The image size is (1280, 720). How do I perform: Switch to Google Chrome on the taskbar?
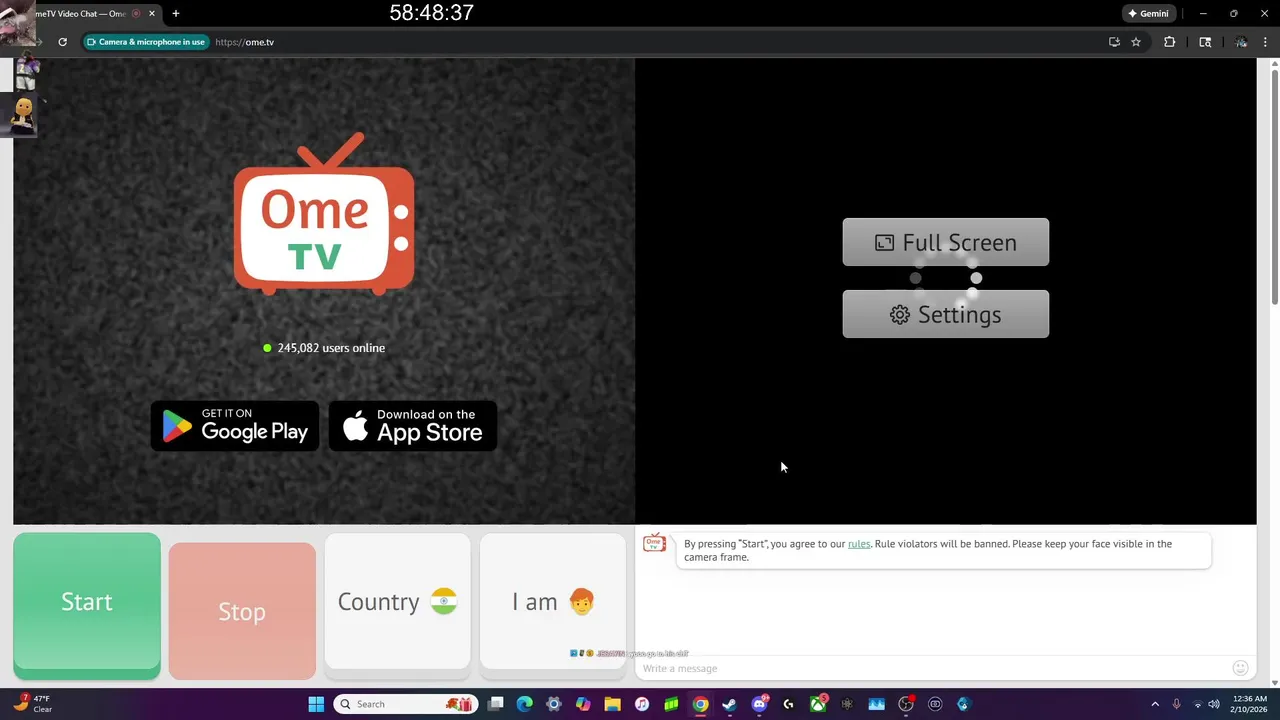click(x=701, y=704)
